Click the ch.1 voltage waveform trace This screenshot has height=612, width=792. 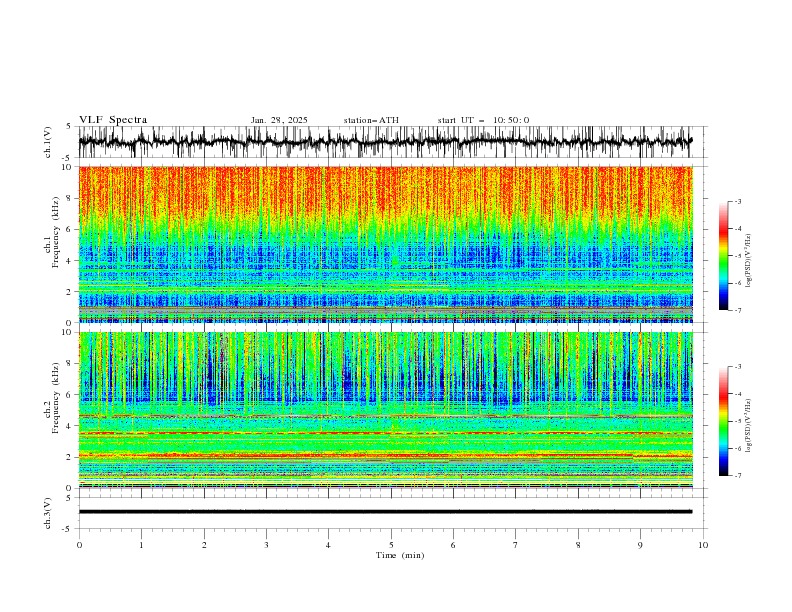[x=385, y=142]
